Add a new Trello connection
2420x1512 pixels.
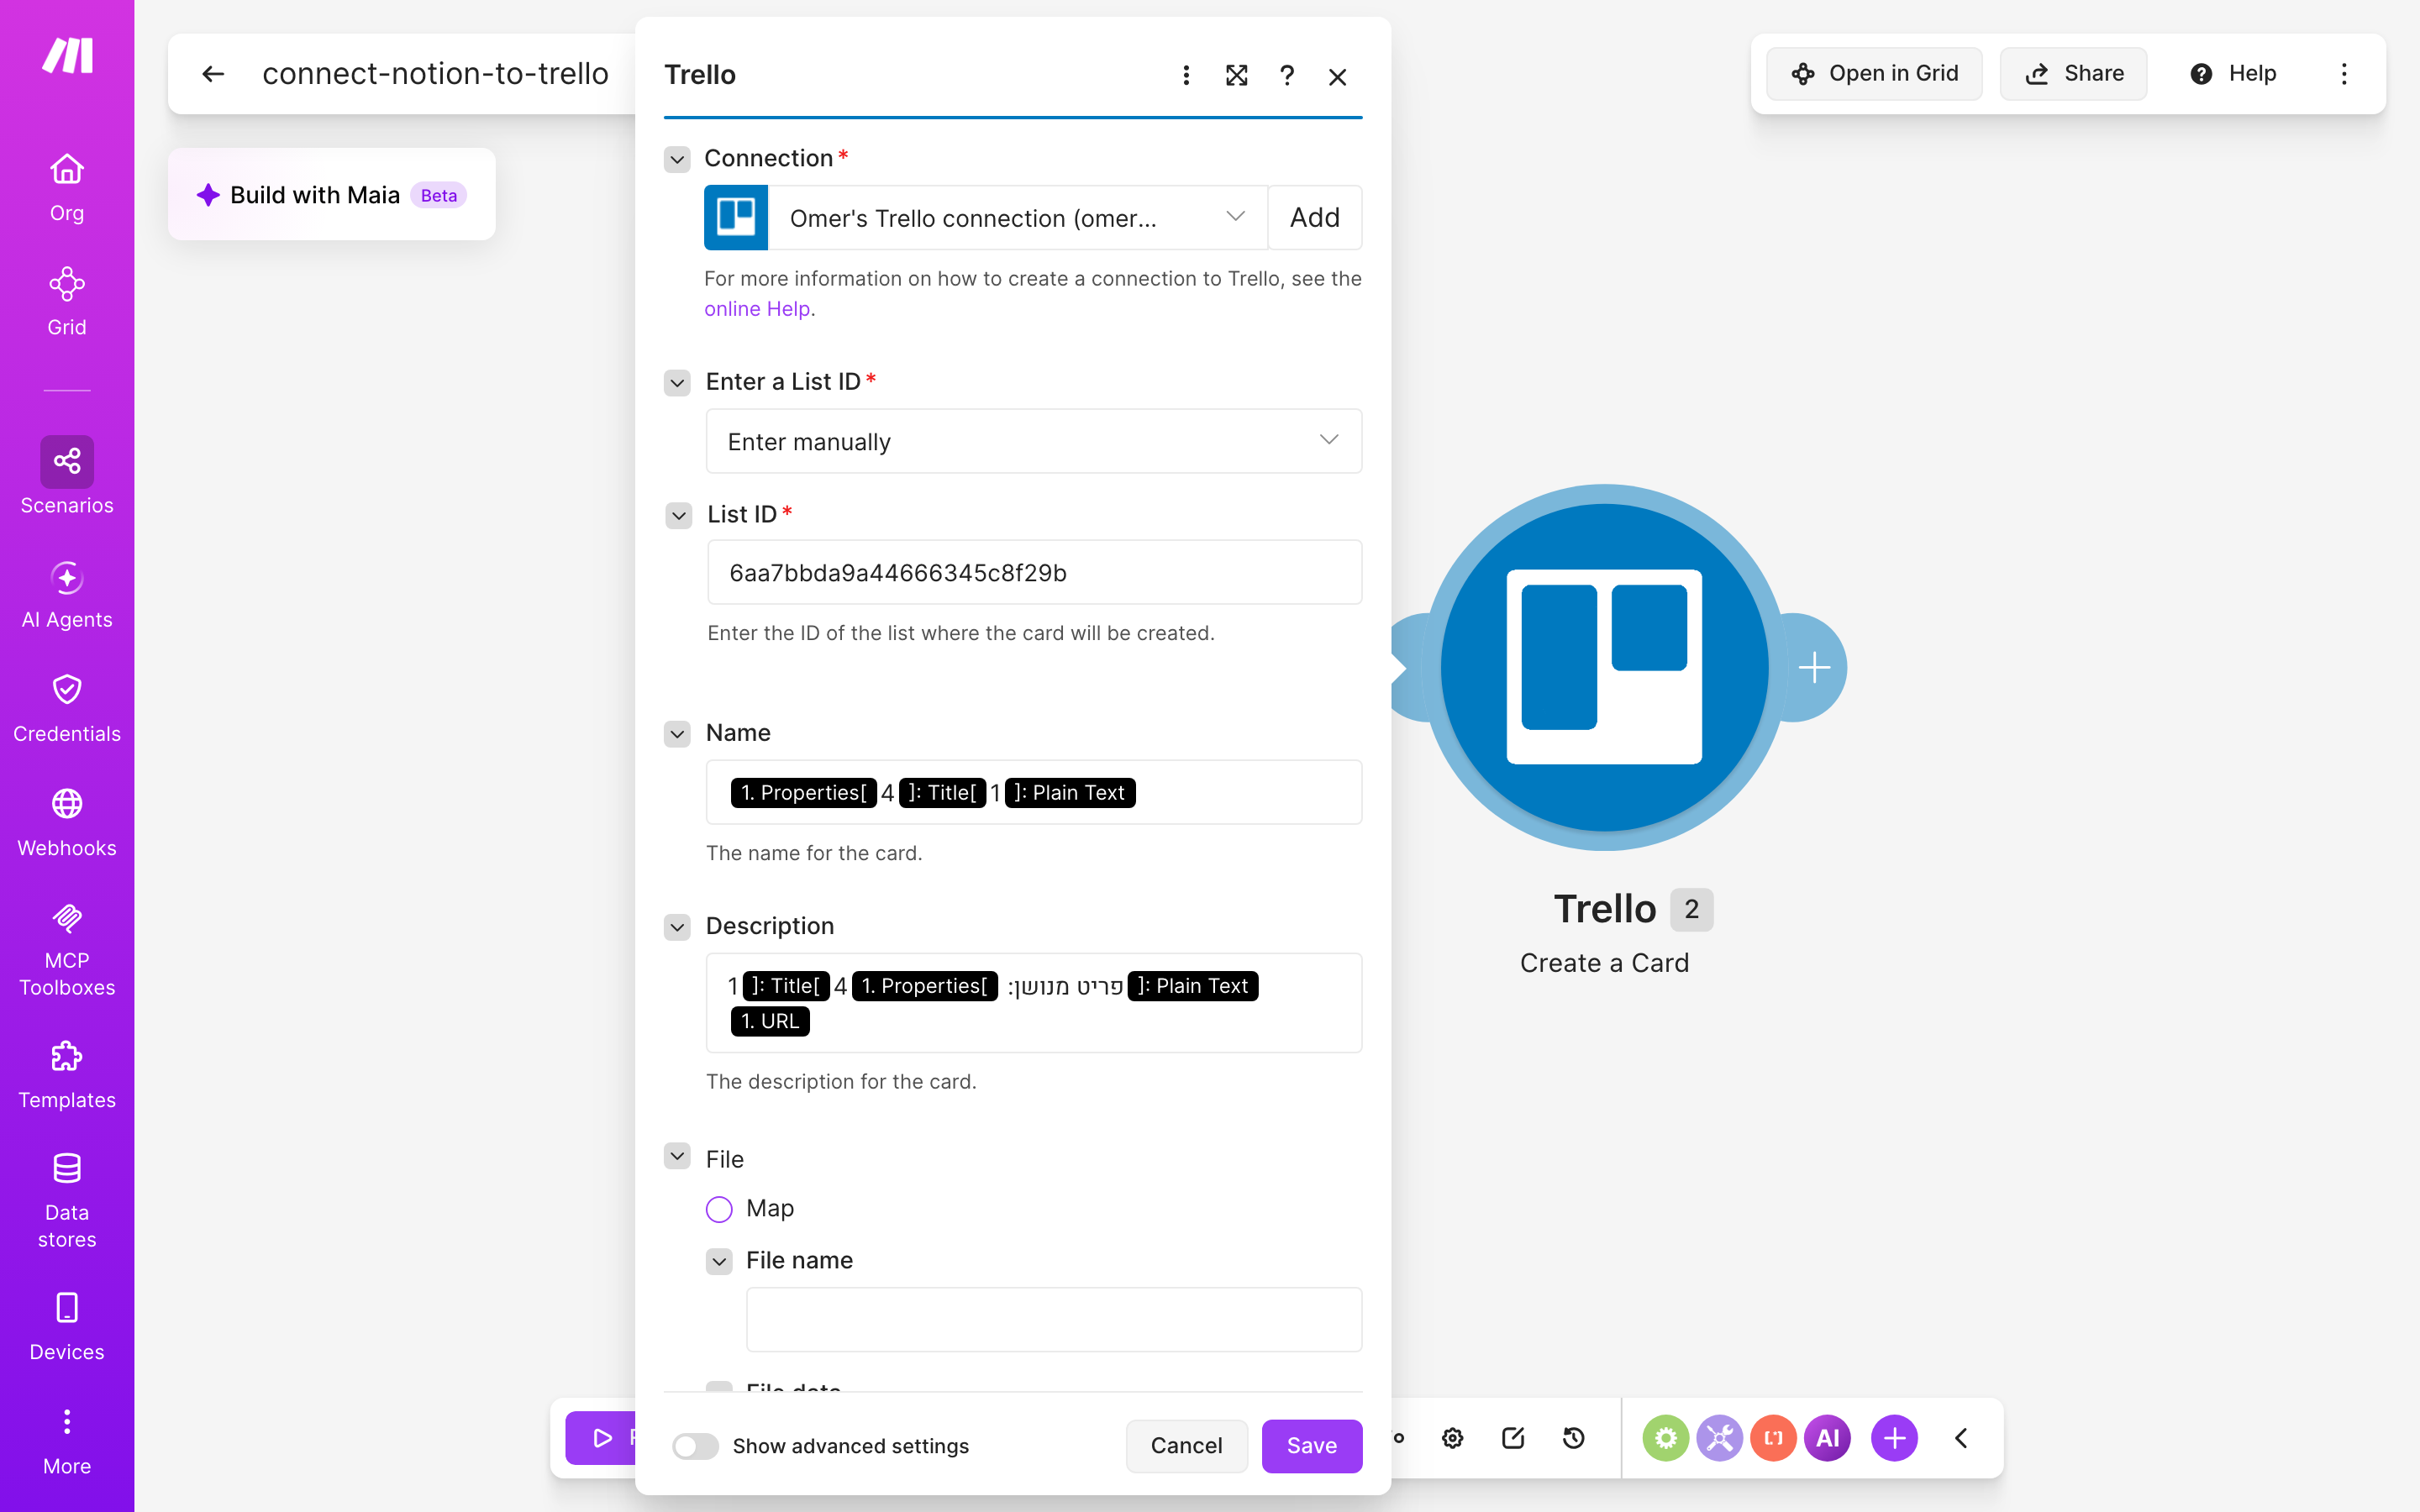[x=1314, y=218]
